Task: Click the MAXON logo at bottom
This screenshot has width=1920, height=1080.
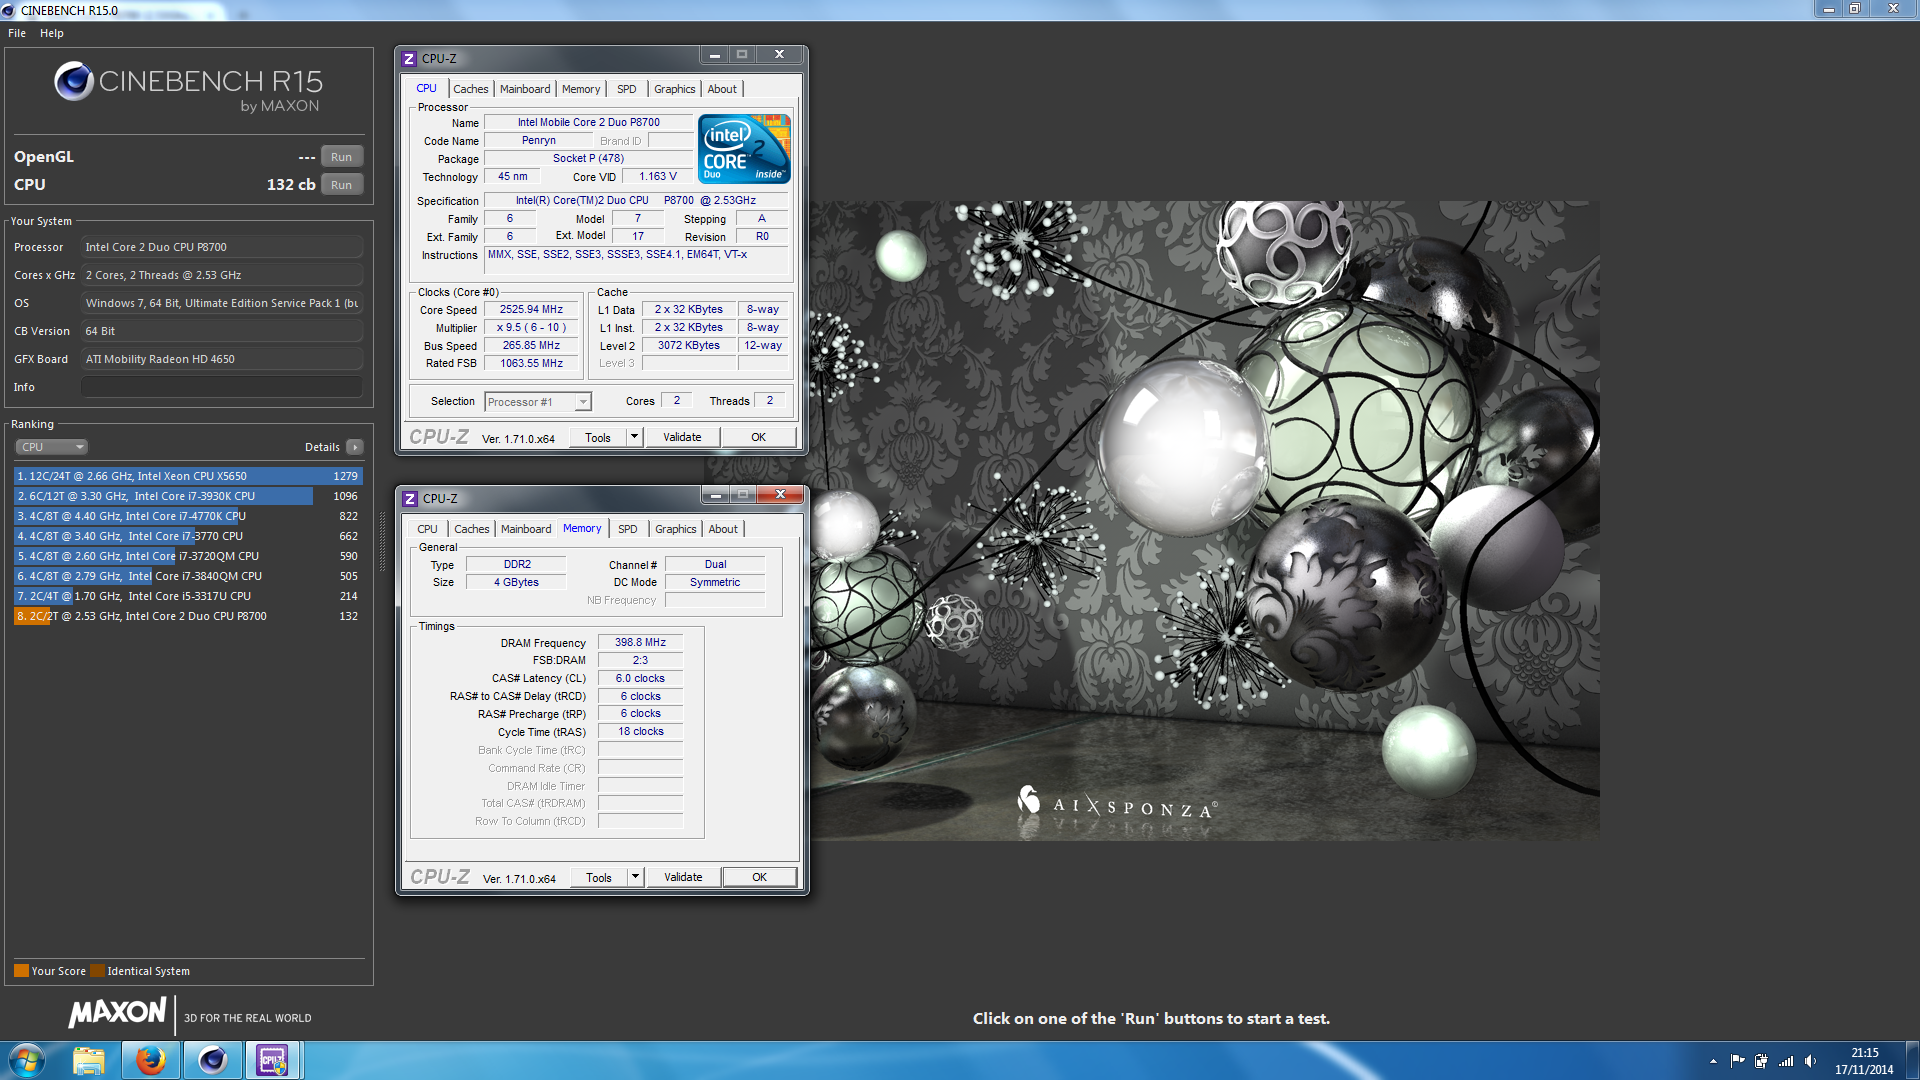Action: point(117,1012)
